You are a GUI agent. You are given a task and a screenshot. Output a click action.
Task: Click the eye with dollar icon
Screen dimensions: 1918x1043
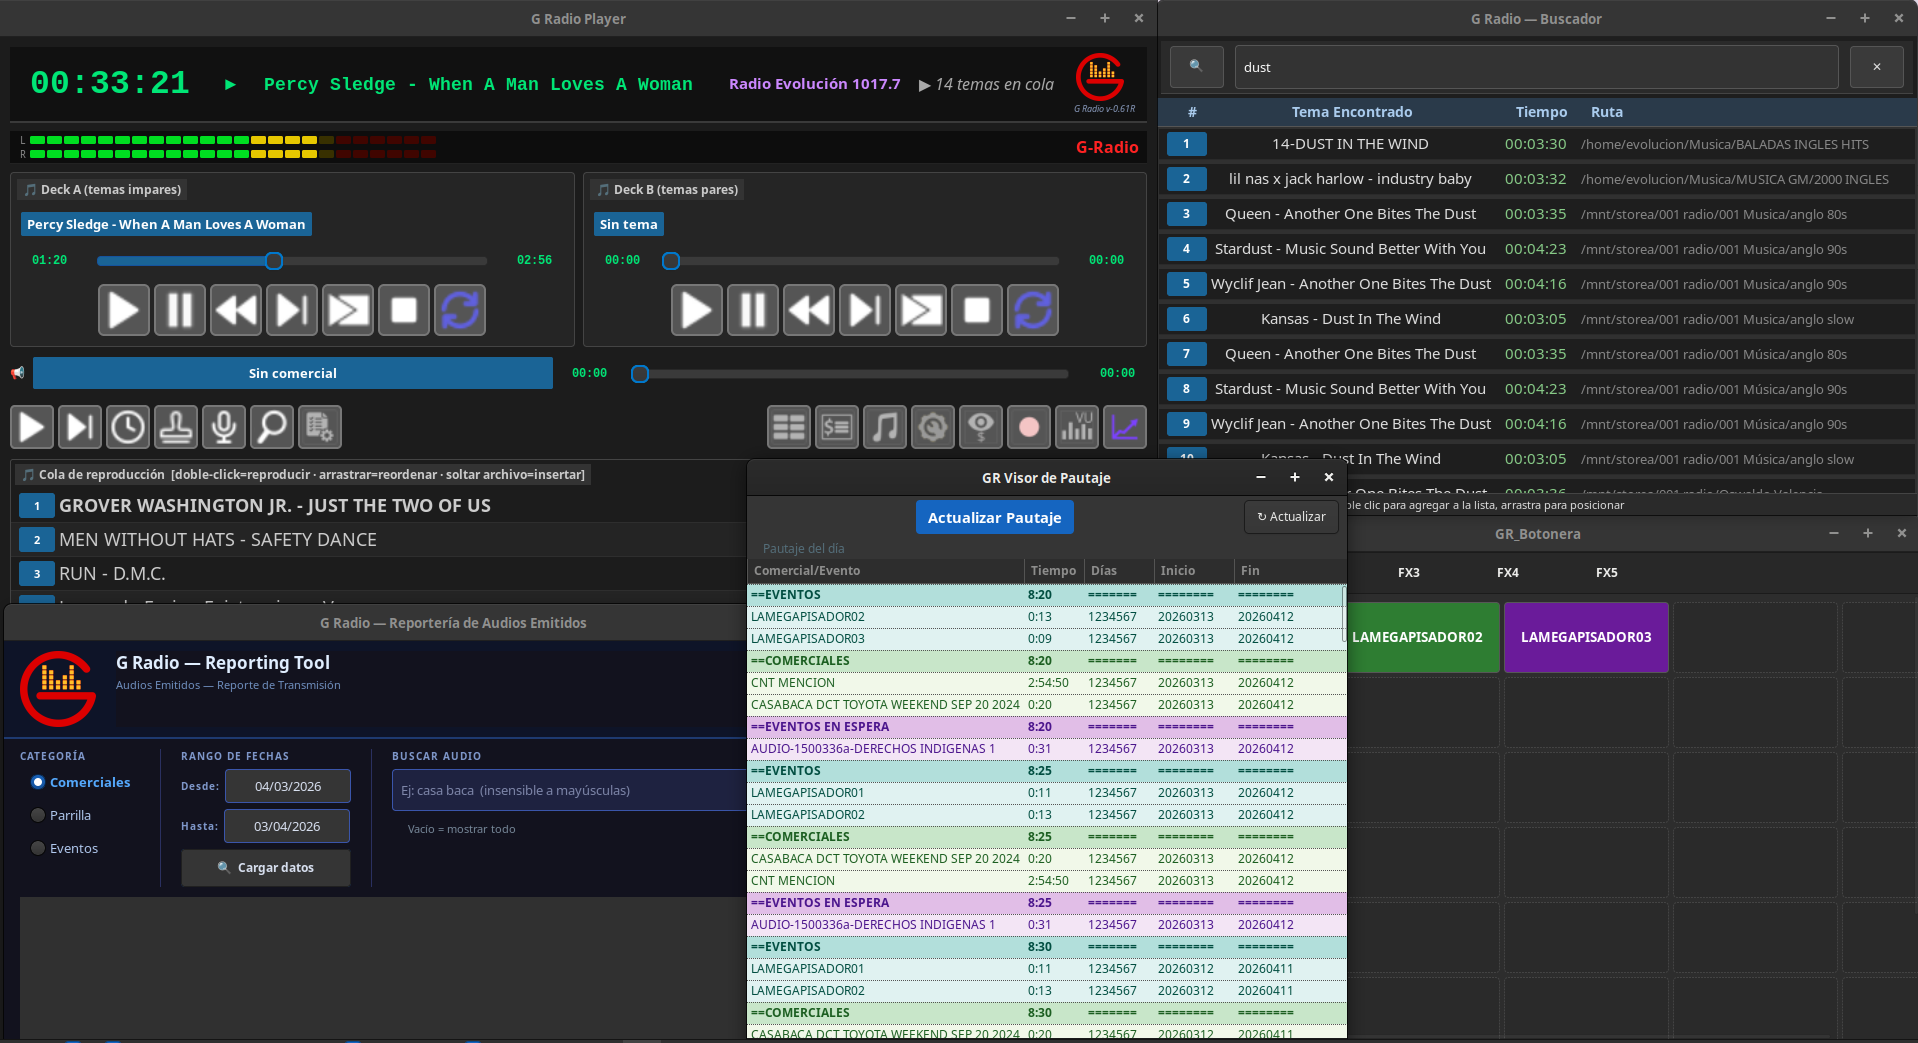[981, 428]
